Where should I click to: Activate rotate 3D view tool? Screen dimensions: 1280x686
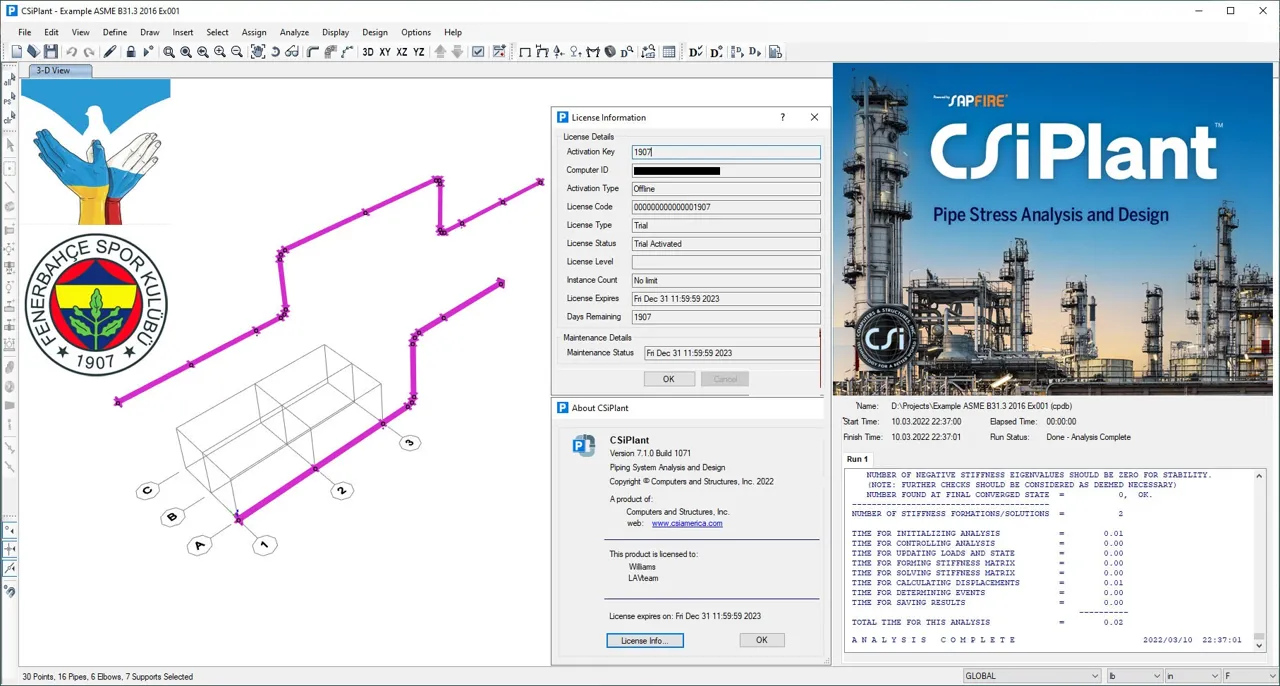click(x=275, y=52)
